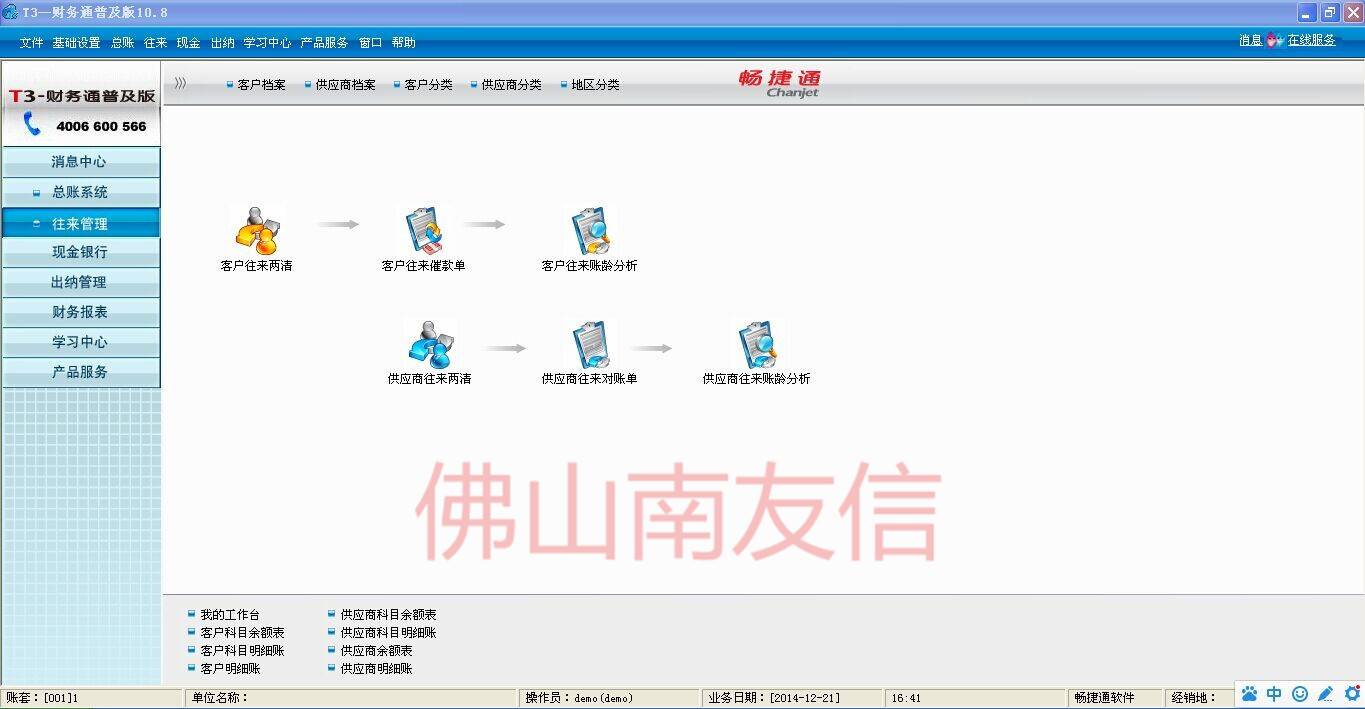Open 供应商档案 shortcut
This screenshot has height=709, width=1365.
pyautogui.click(x=346, y=85)
